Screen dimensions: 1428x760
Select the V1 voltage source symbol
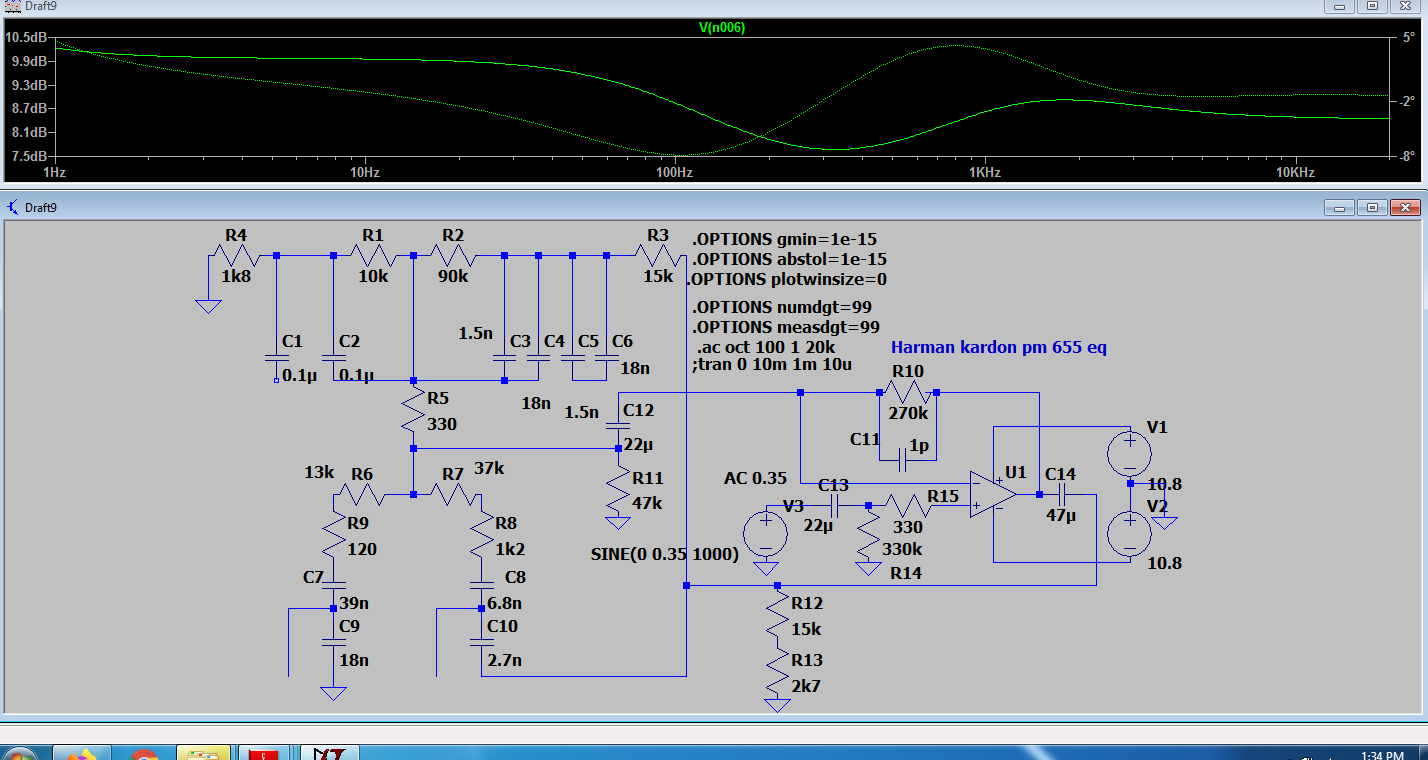[x=1130, y=455]
